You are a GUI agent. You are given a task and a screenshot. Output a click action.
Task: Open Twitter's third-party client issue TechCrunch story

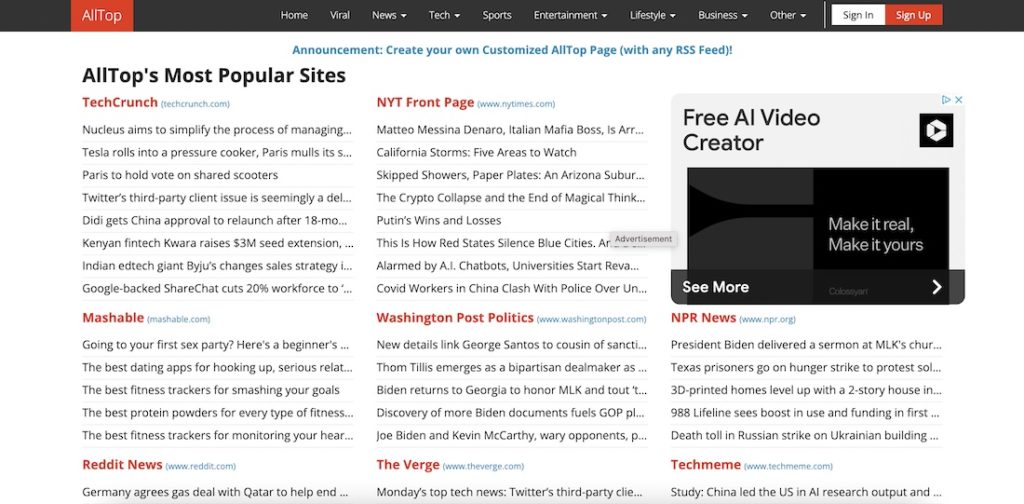[217, 198]
